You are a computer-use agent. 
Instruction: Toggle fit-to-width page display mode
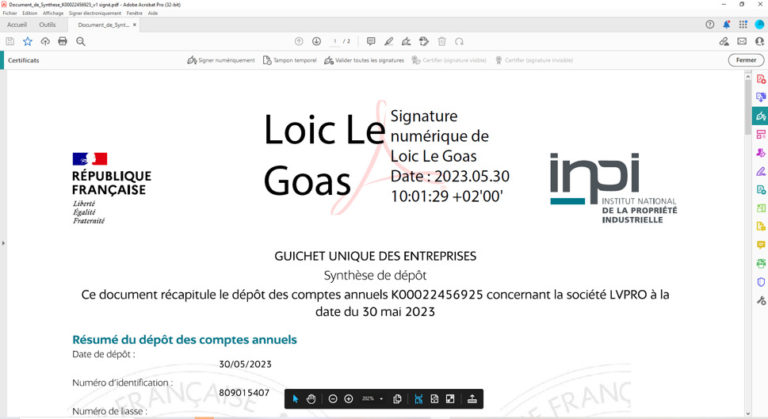[419, 399]
